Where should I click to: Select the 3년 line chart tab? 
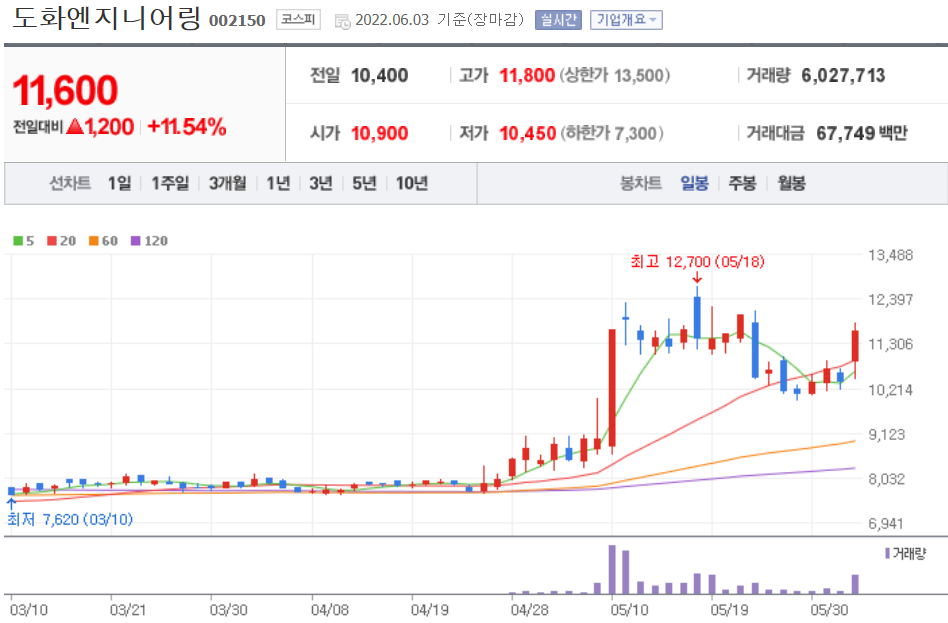tap(321, 183)
